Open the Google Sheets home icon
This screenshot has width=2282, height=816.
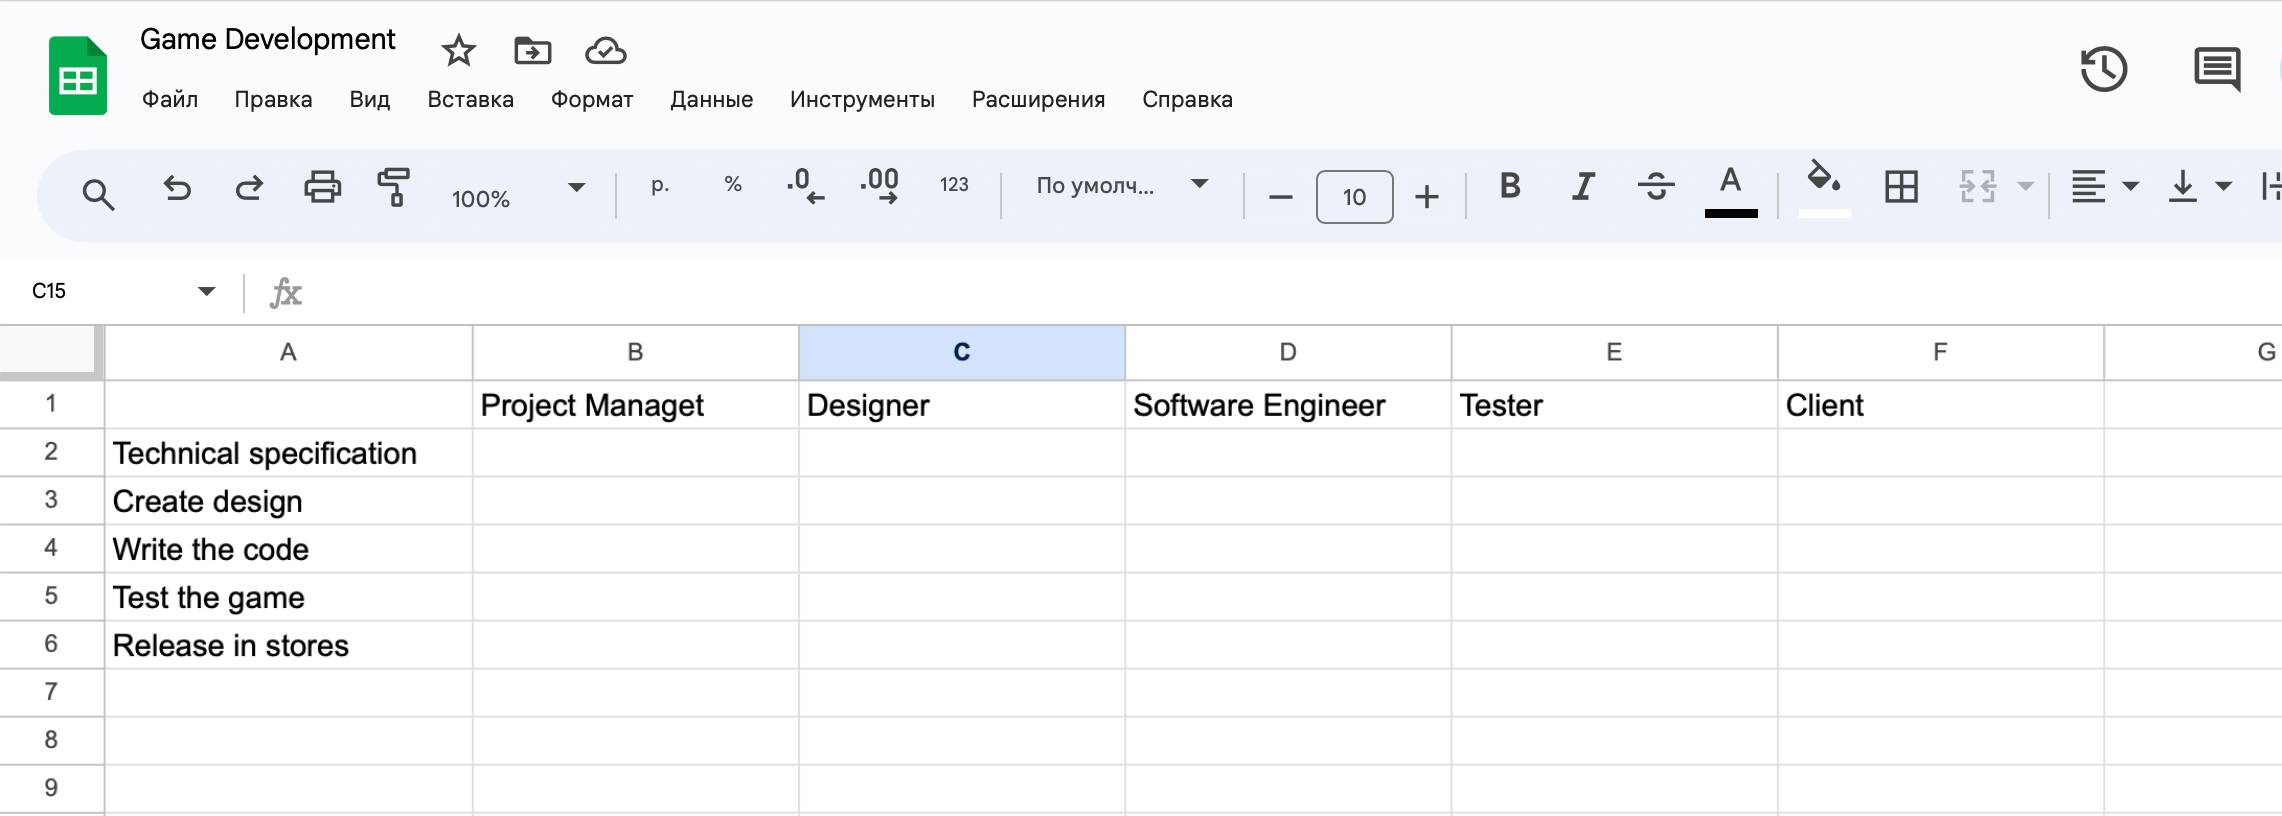[78, 76]
